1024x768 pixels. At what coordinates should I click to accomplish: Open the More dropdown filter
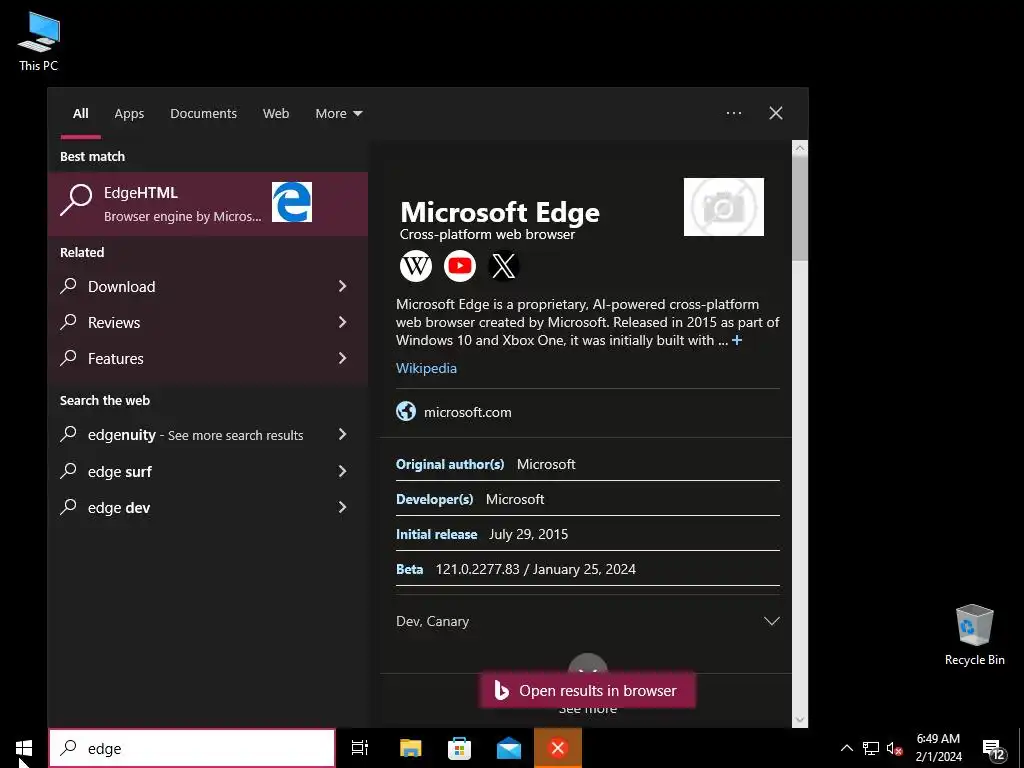[338, 113]
